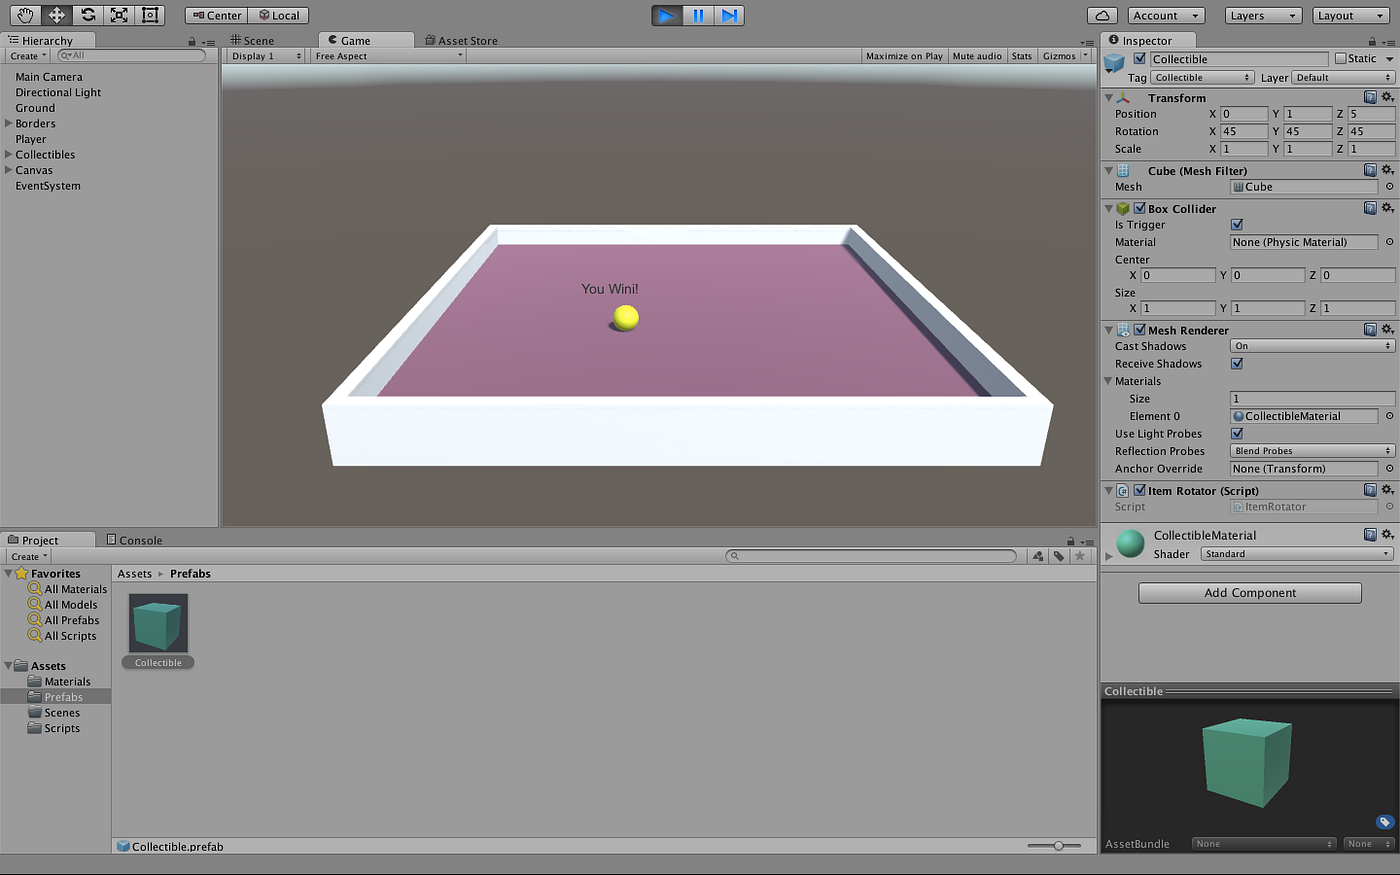Enable the Static checkbox on Collectible
The height and width of the screenshot is (875, 1400).
coord(1341,58)
